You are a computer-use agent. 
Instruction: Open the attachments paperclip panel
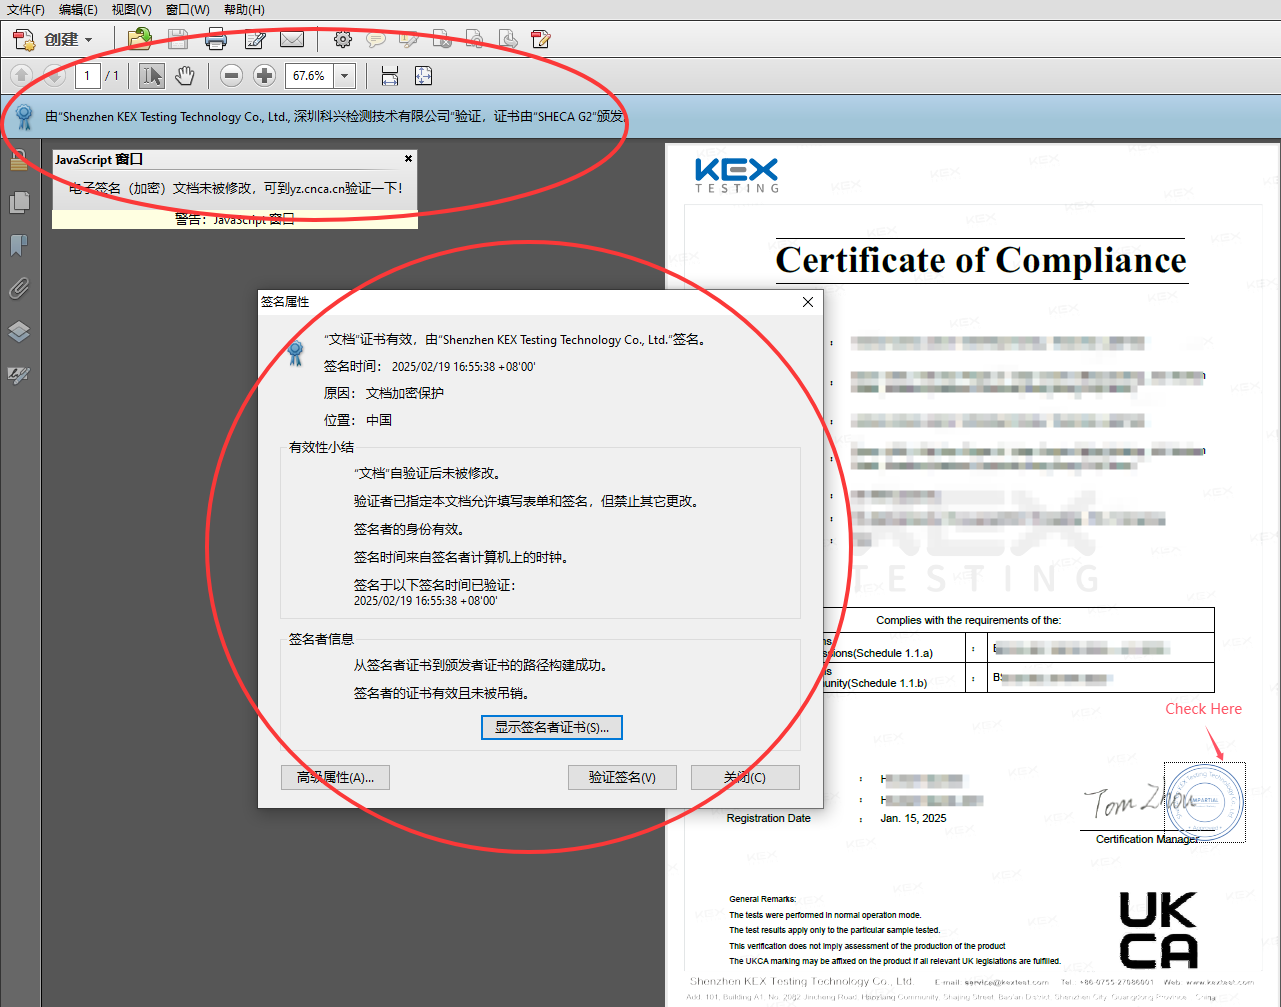point(18,289)
